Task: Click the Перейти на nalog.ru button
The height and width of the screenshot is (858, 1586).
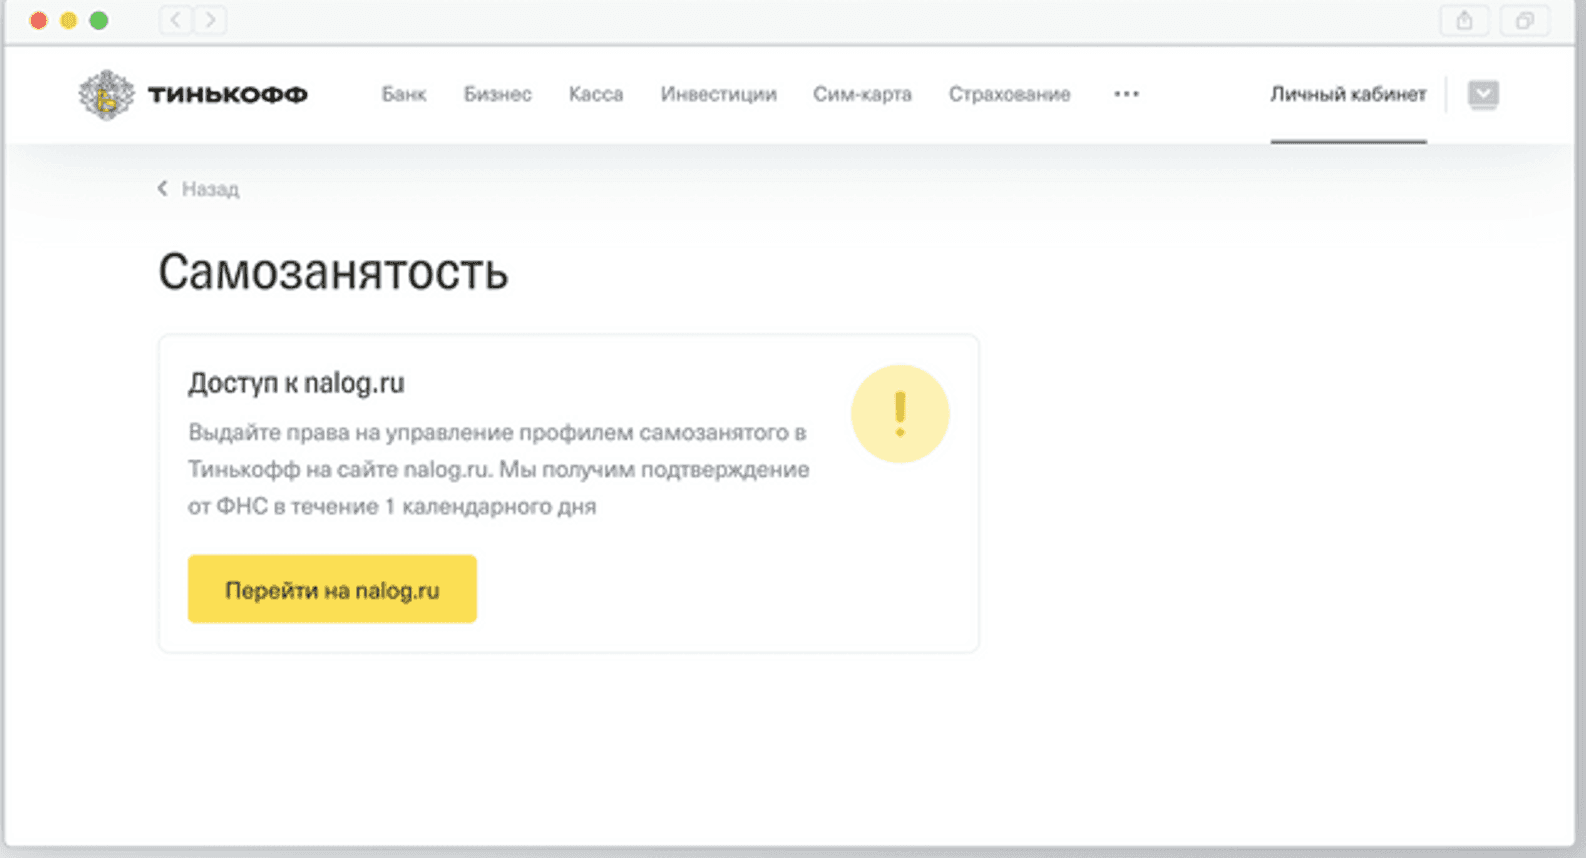Action: click(332, 589)
